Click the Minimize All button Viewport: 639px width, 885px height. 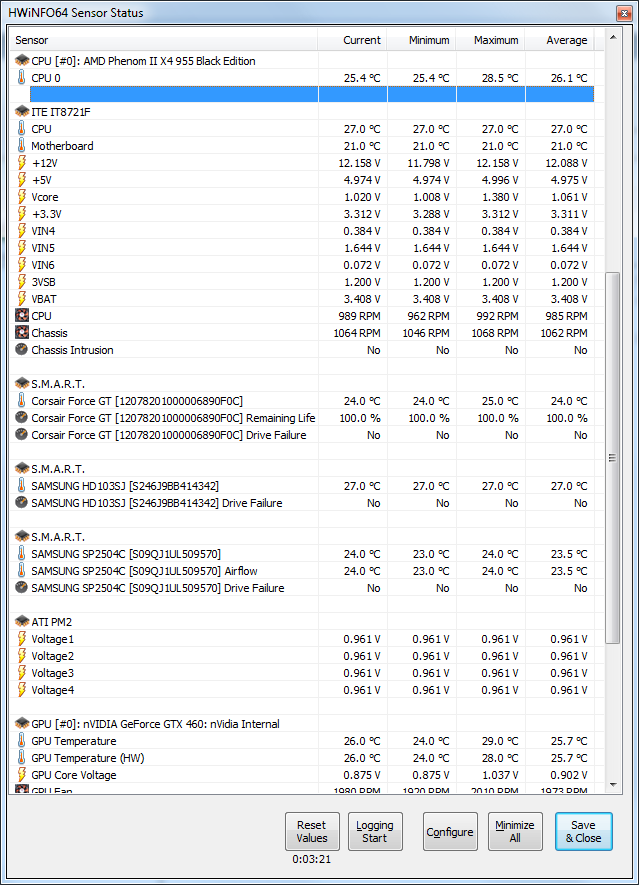click(515, 831)
